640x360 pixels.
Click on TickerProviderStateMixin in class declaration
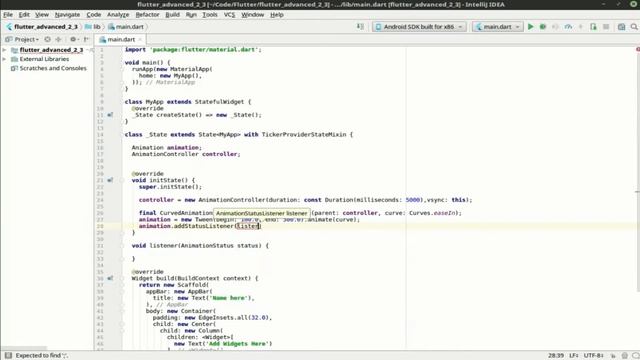(304, 134)
